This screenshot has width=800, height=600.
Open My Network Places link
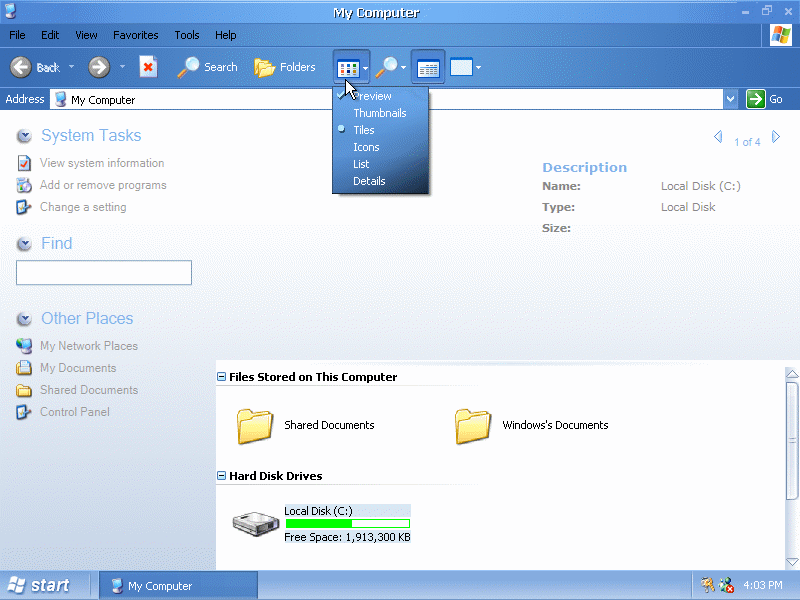coord(89,345)
